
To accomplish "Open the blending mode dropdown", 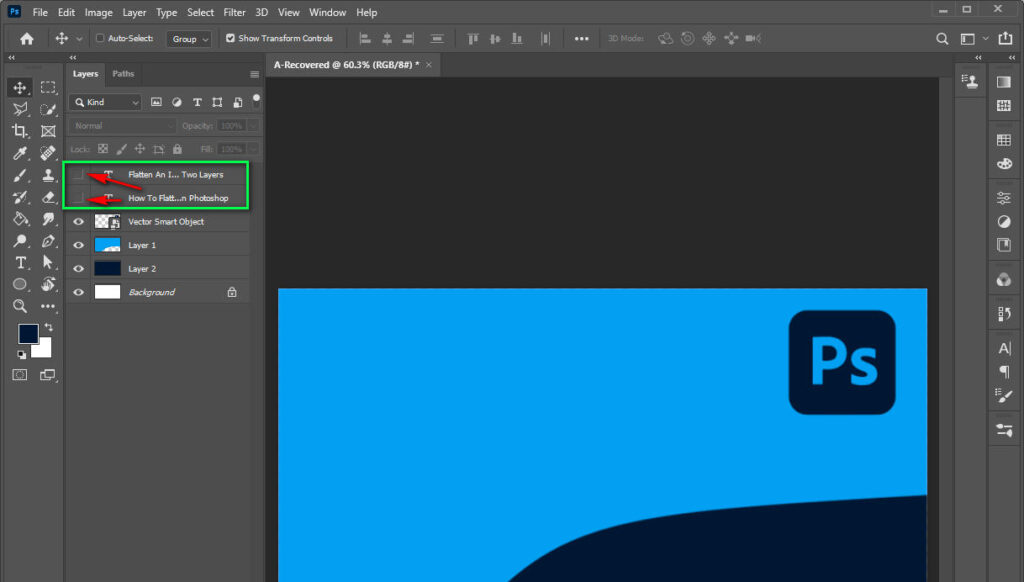I will click(x=121, y=125).
